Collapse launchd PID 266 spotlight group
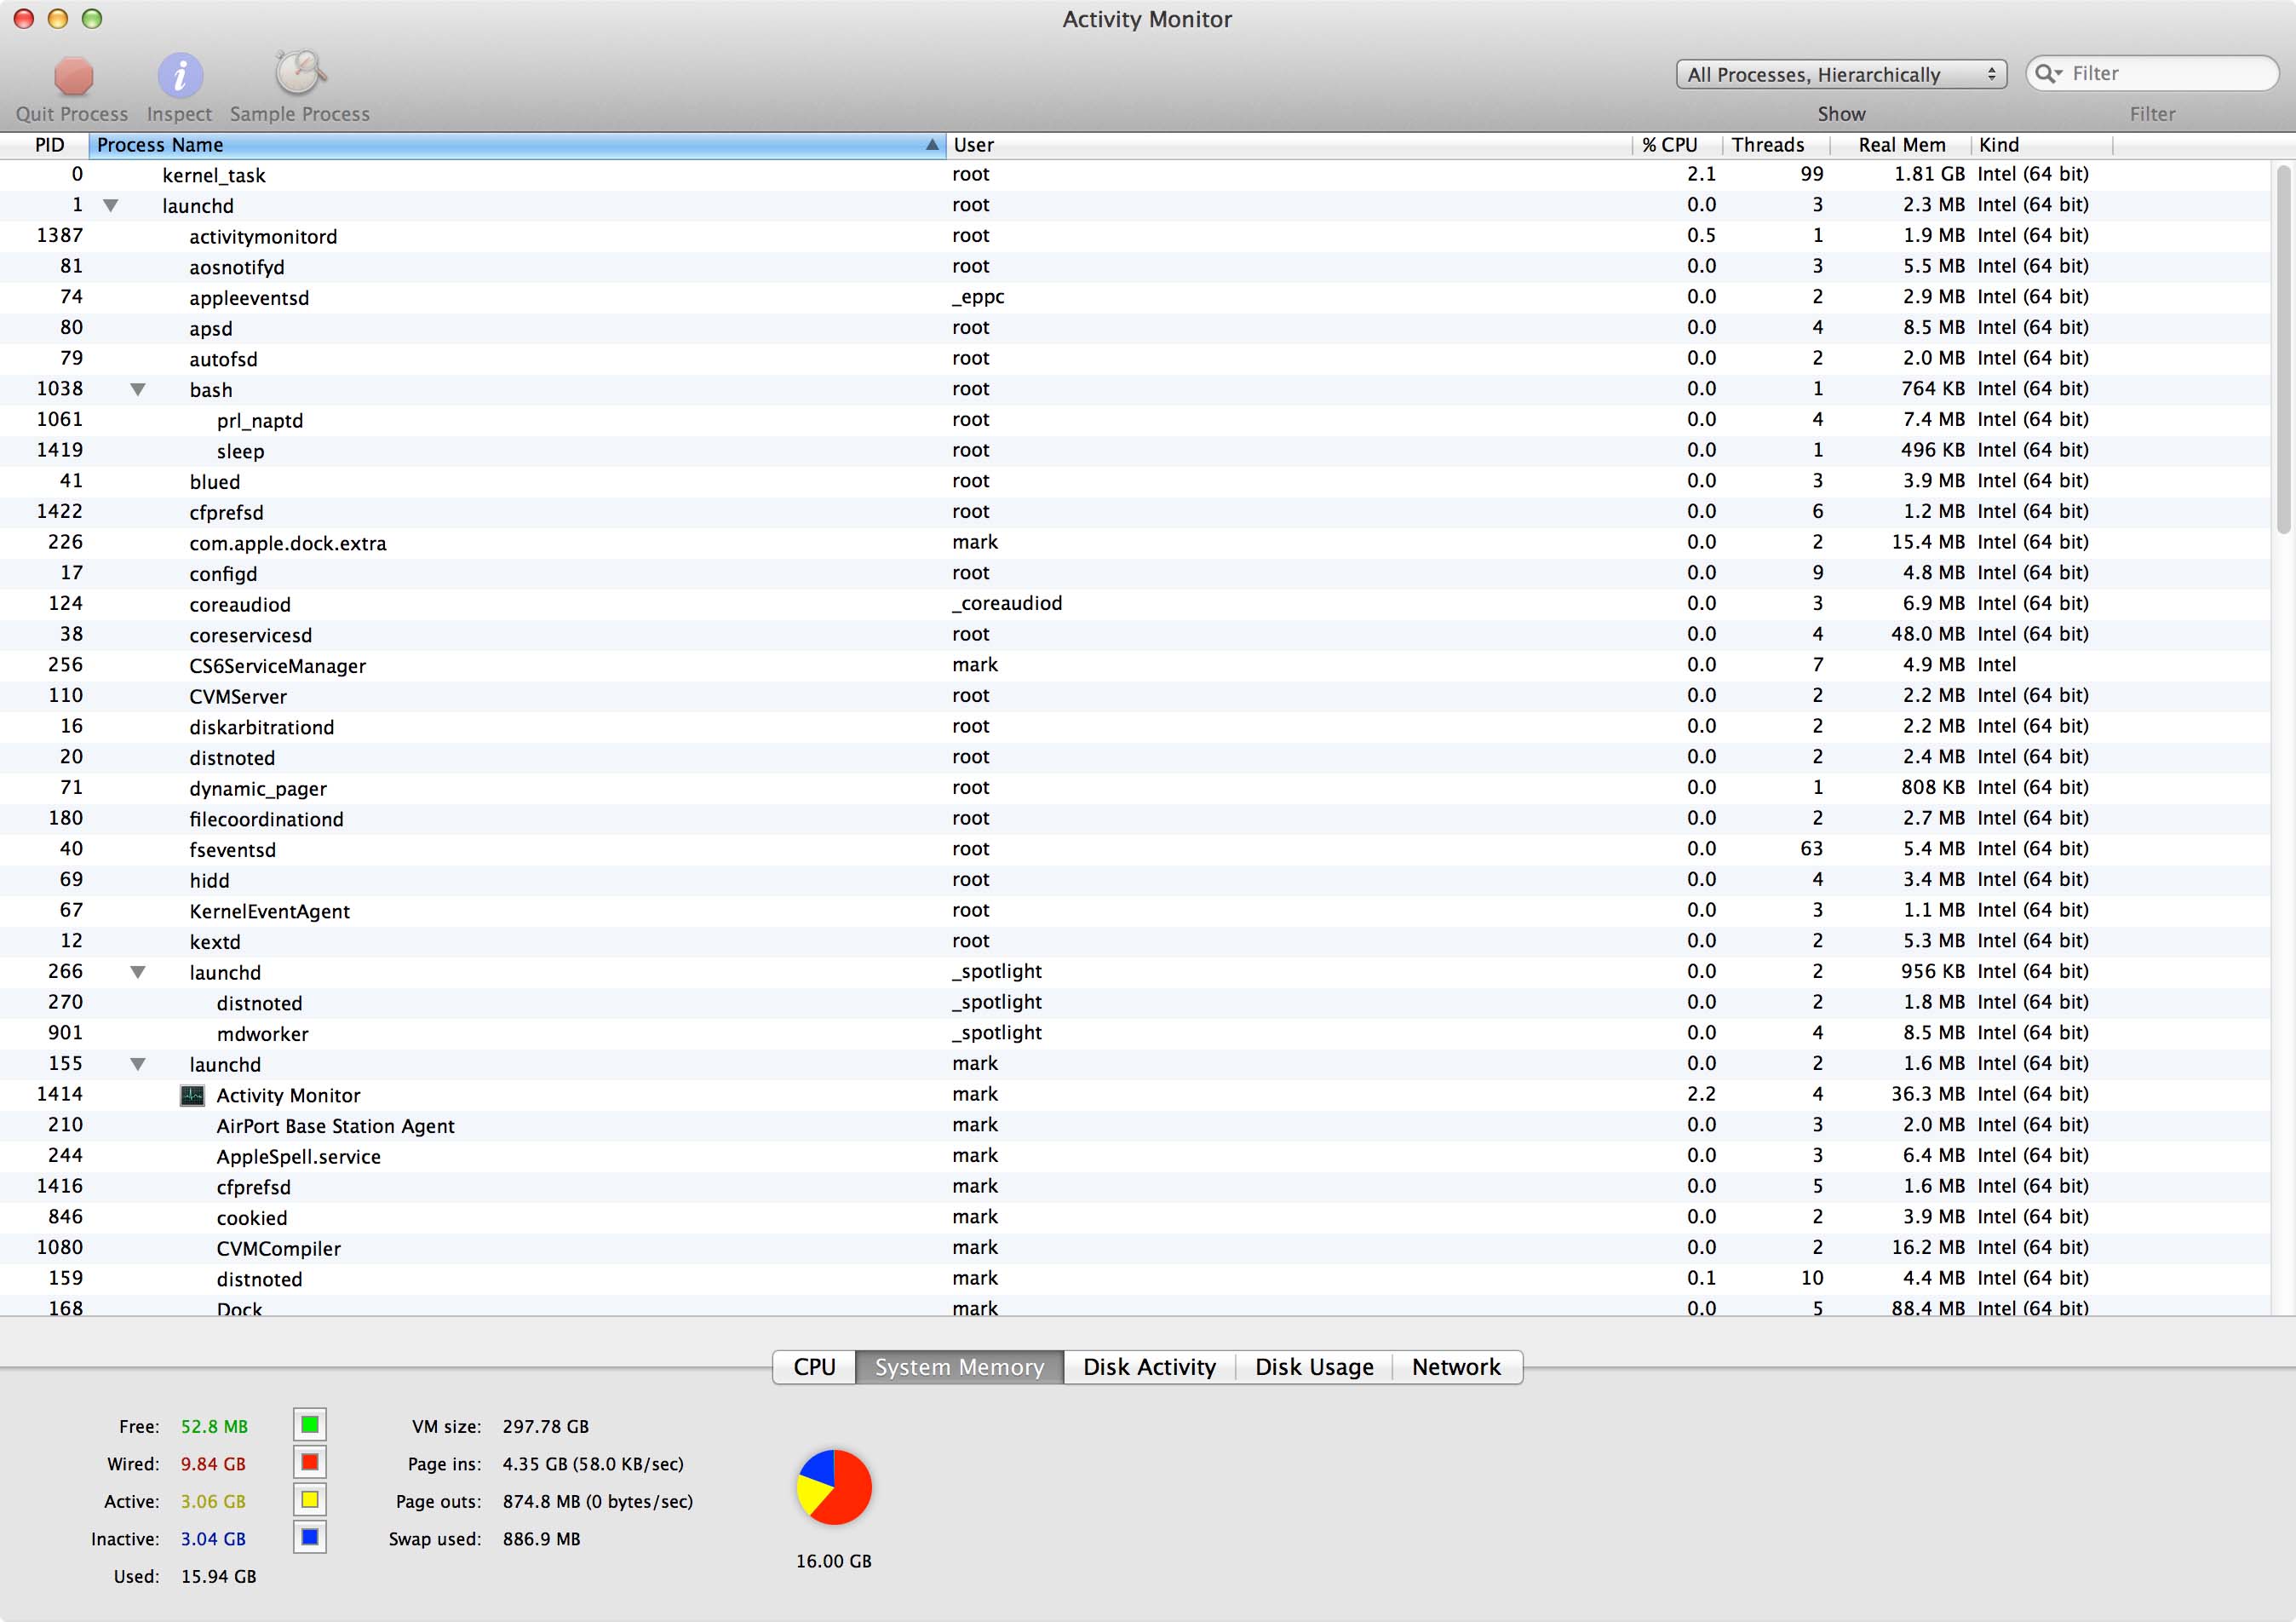The image size is (2296, 1622). (x=138, y=972)
